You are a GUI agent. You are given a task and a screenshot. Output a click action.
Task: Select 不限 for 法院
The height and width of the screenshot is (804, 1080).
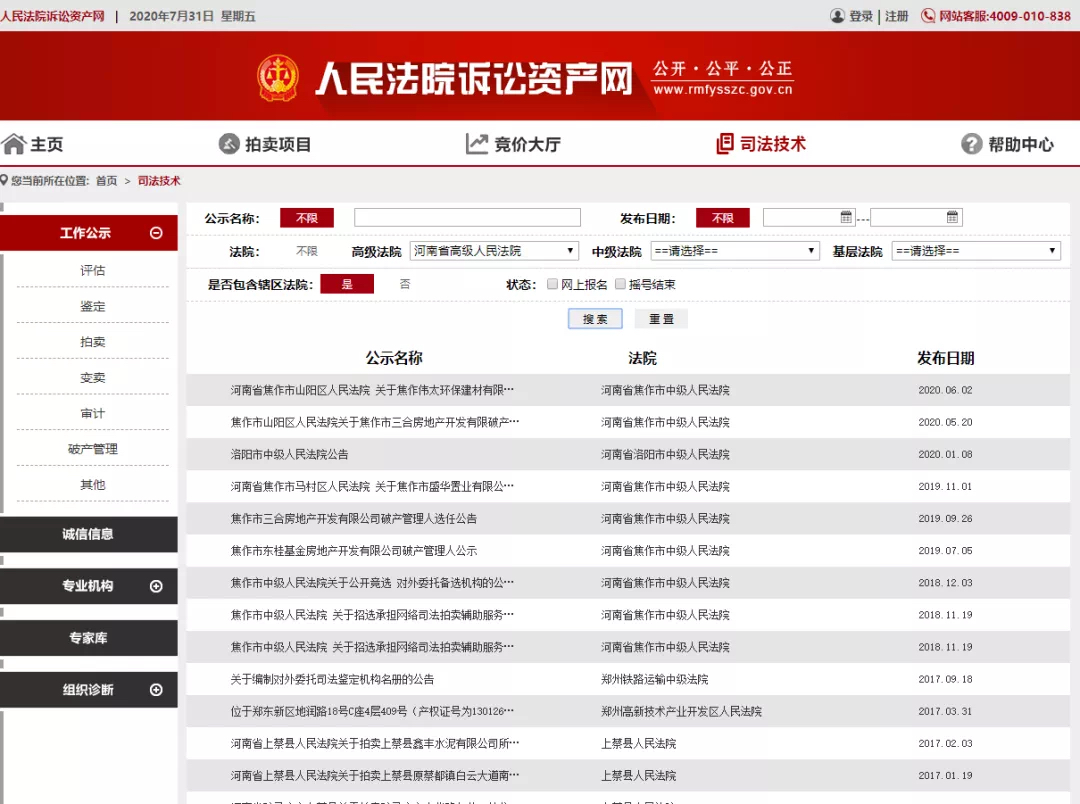tap(307, 251)
